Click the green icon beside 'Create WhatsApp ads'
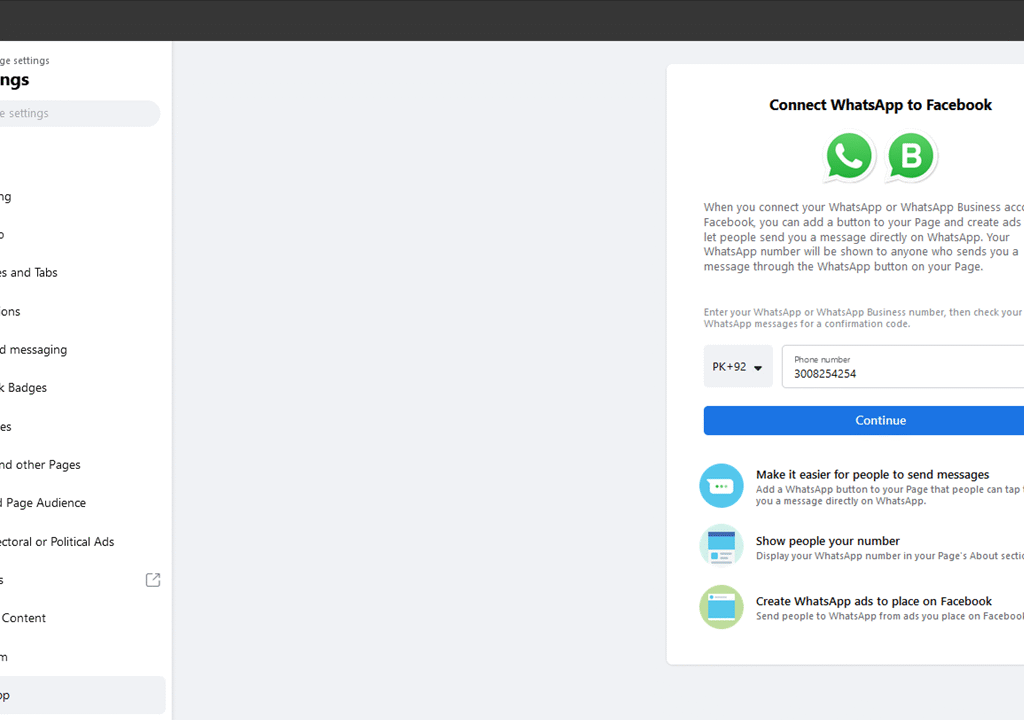This screenshot has width=1024, height=720. pyautogui.click(x=721, y=607)
